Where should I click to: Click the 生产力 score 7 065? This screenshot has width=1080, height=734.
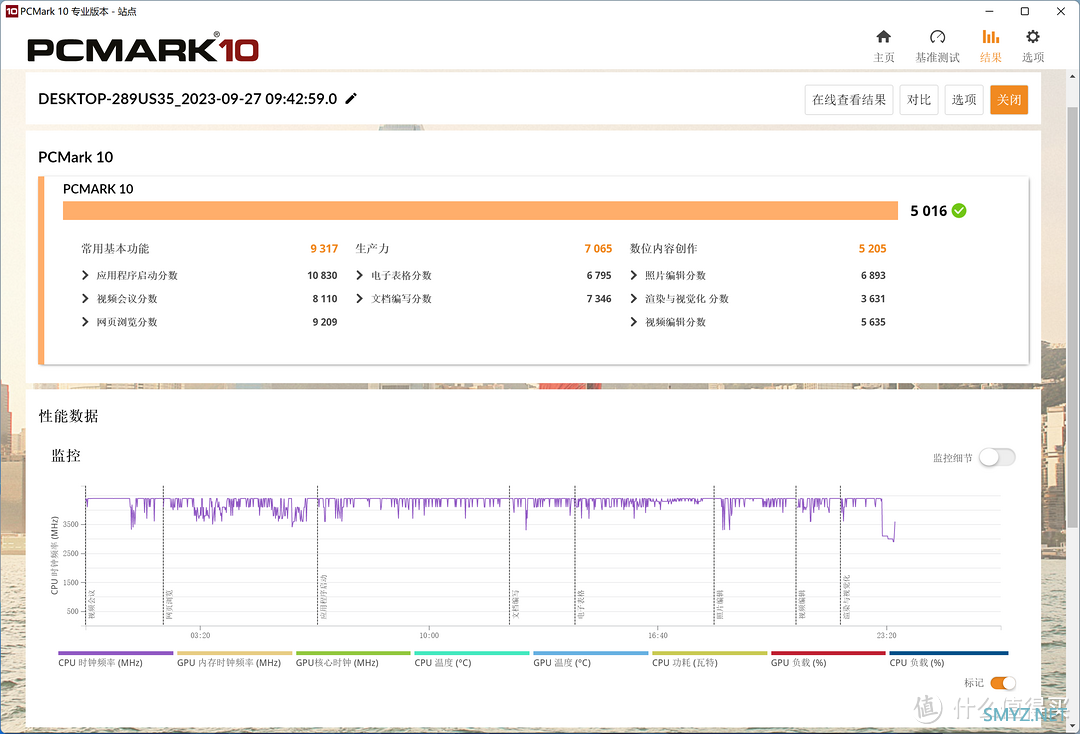tap(598, 249)
